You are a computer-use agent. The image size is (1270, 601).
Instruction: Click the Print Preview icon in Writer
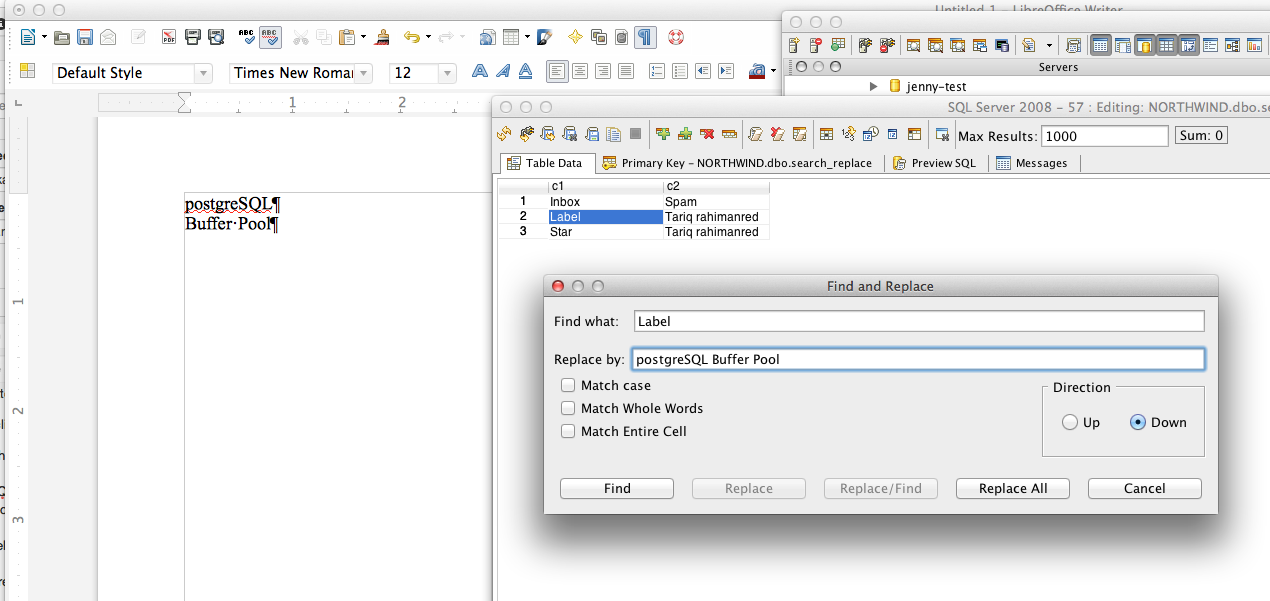pyautogui.click(x=216, y=38)
